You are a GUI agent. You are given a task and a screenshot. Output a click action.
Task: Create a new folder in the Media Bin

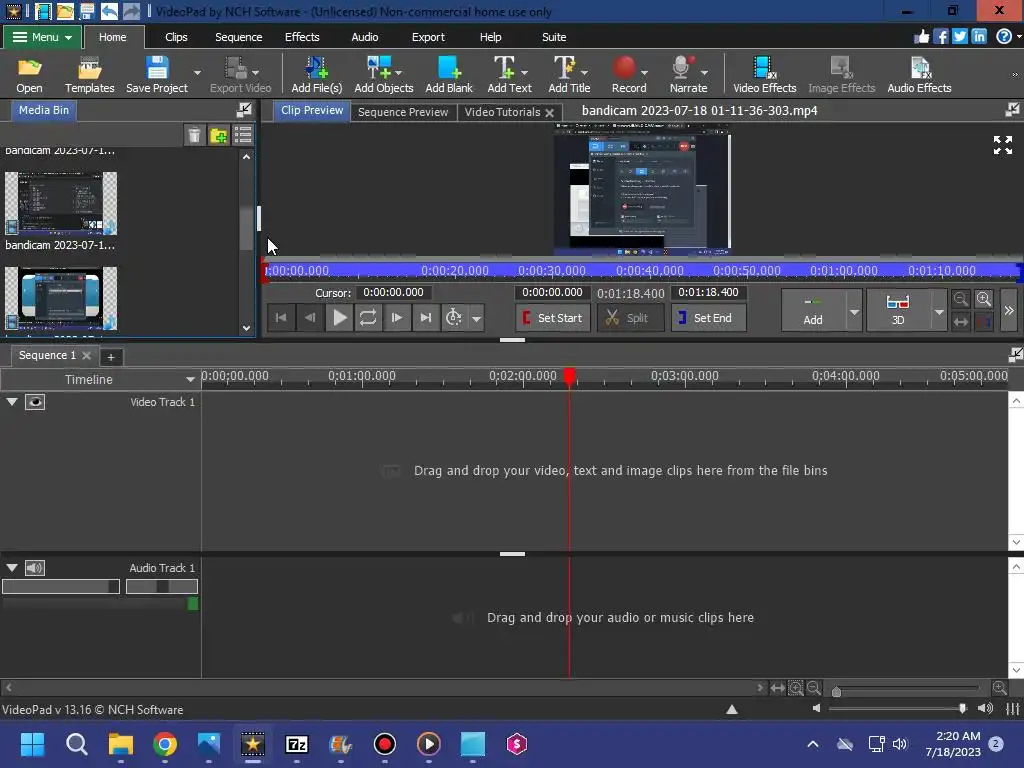219,135
